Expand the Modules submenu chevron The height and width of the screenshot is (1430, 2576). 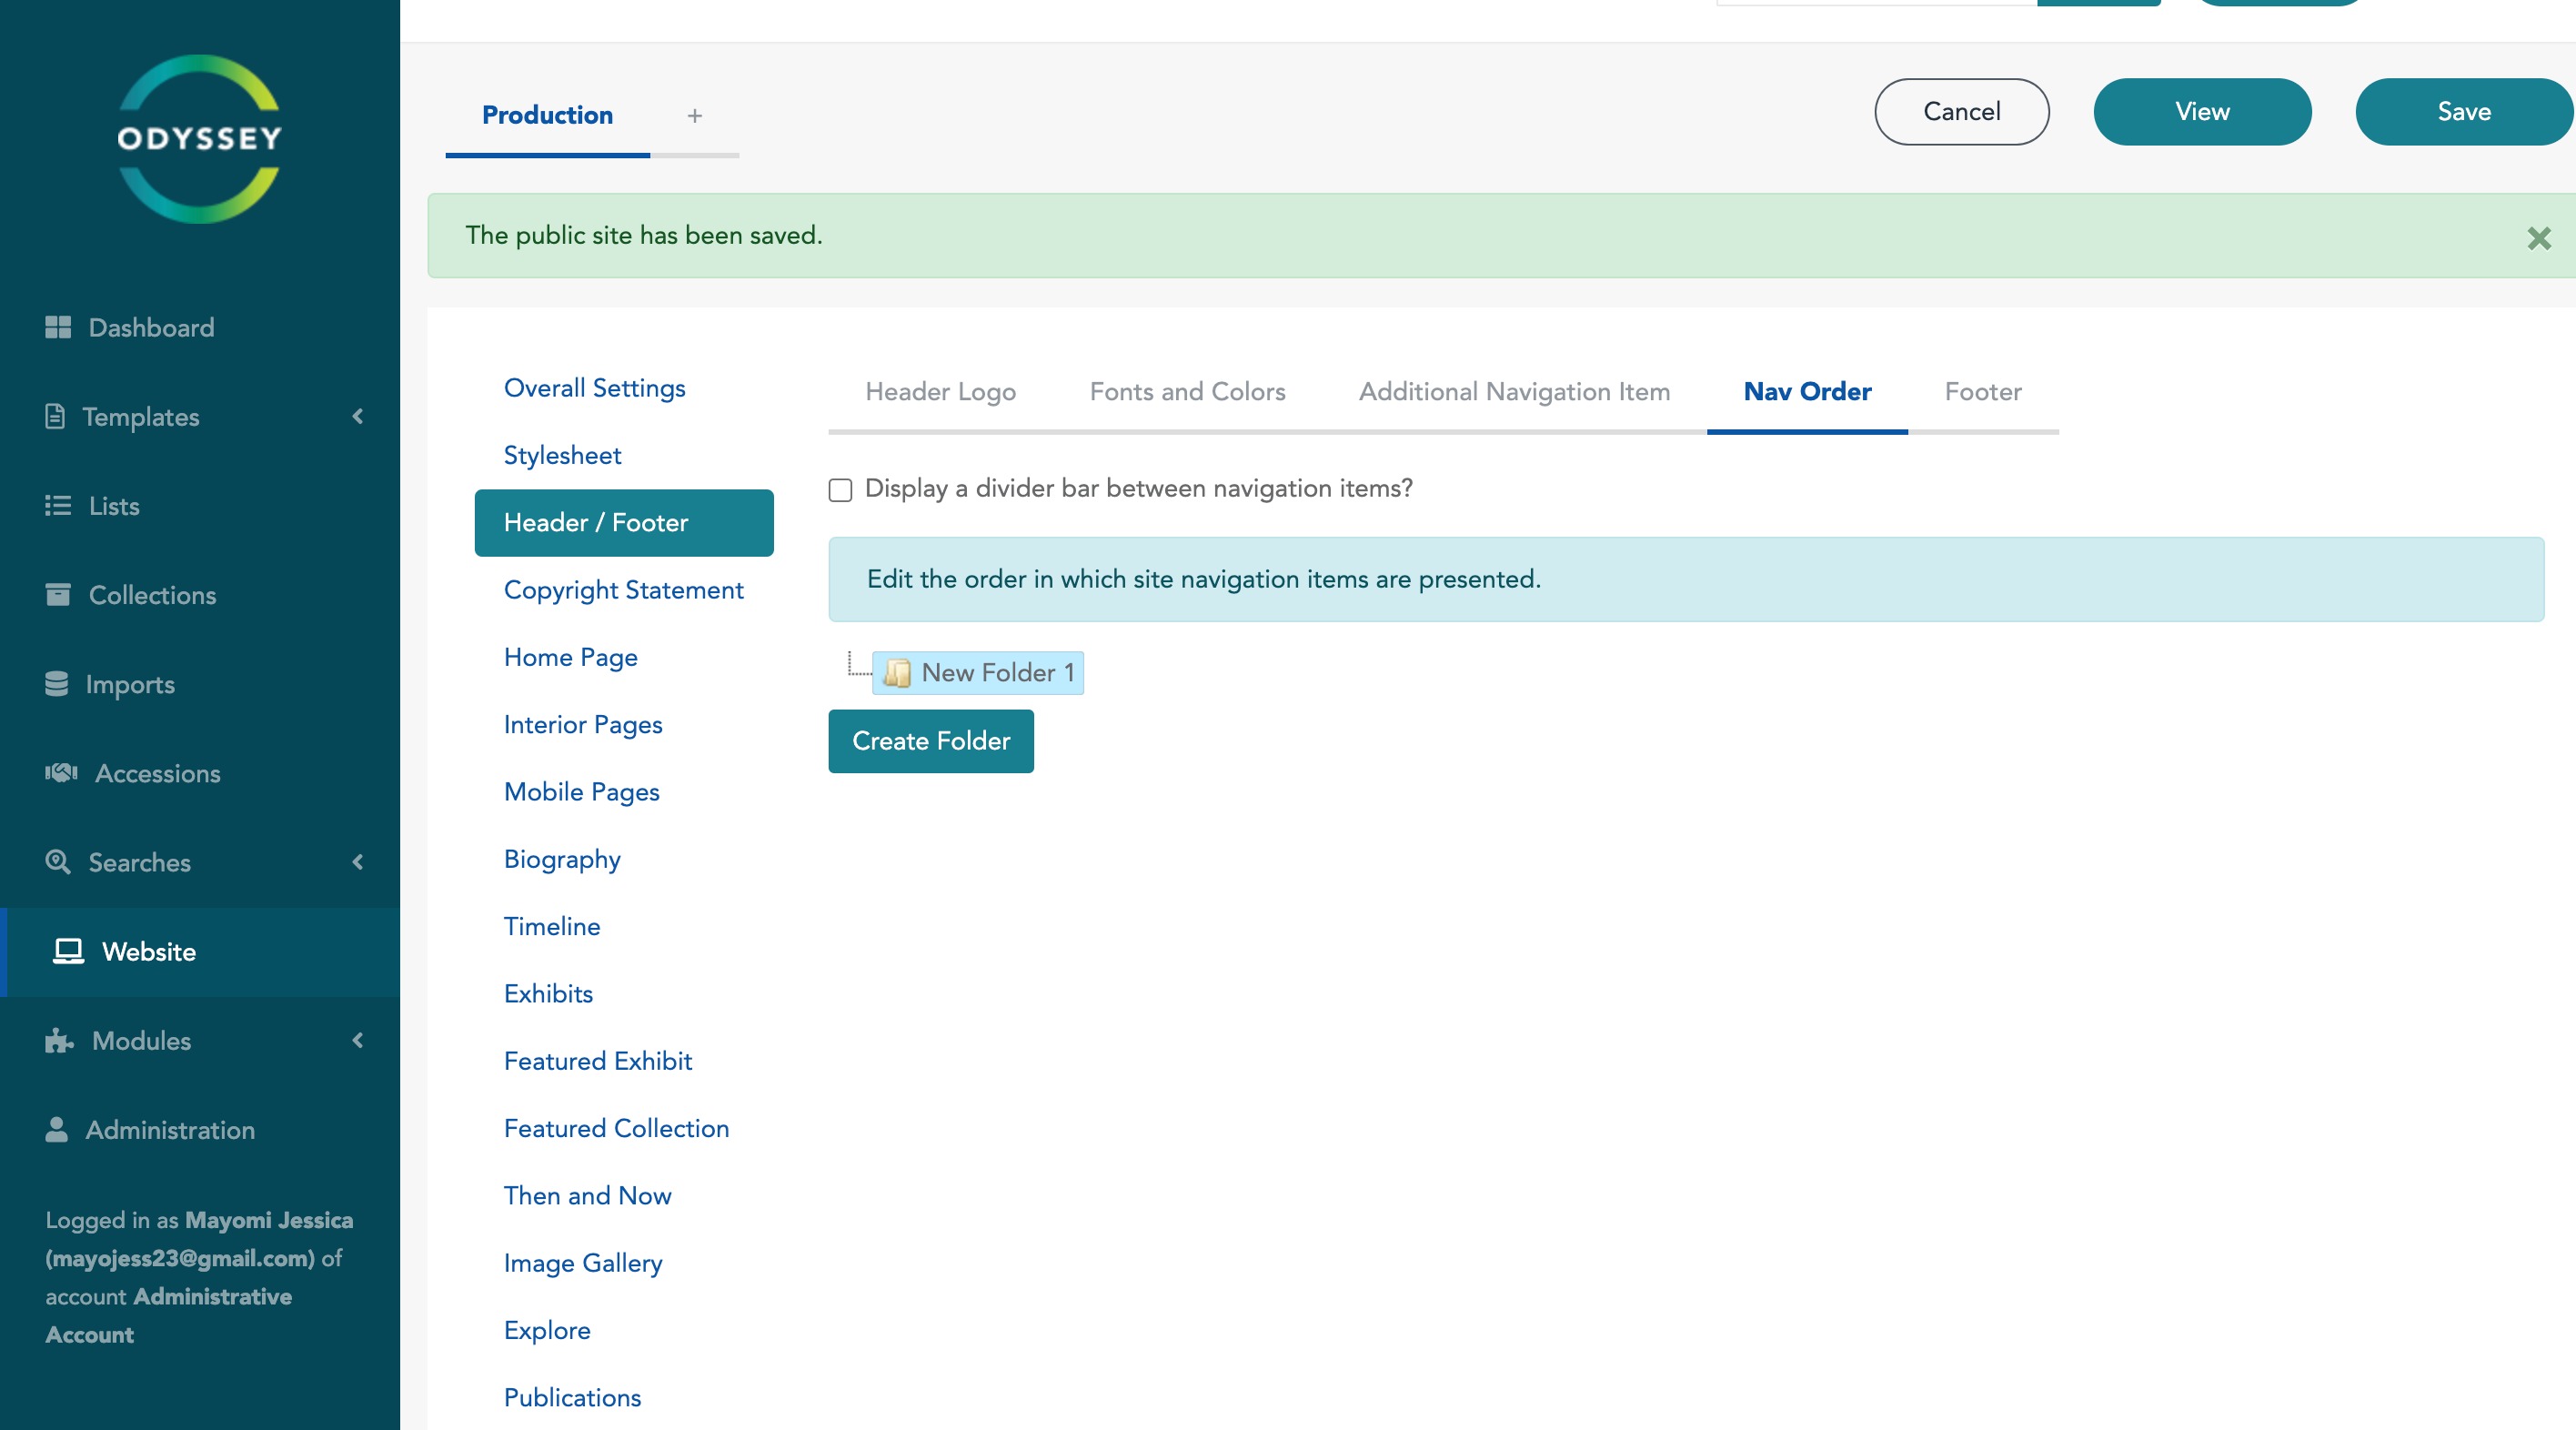tap(358, 1040)
